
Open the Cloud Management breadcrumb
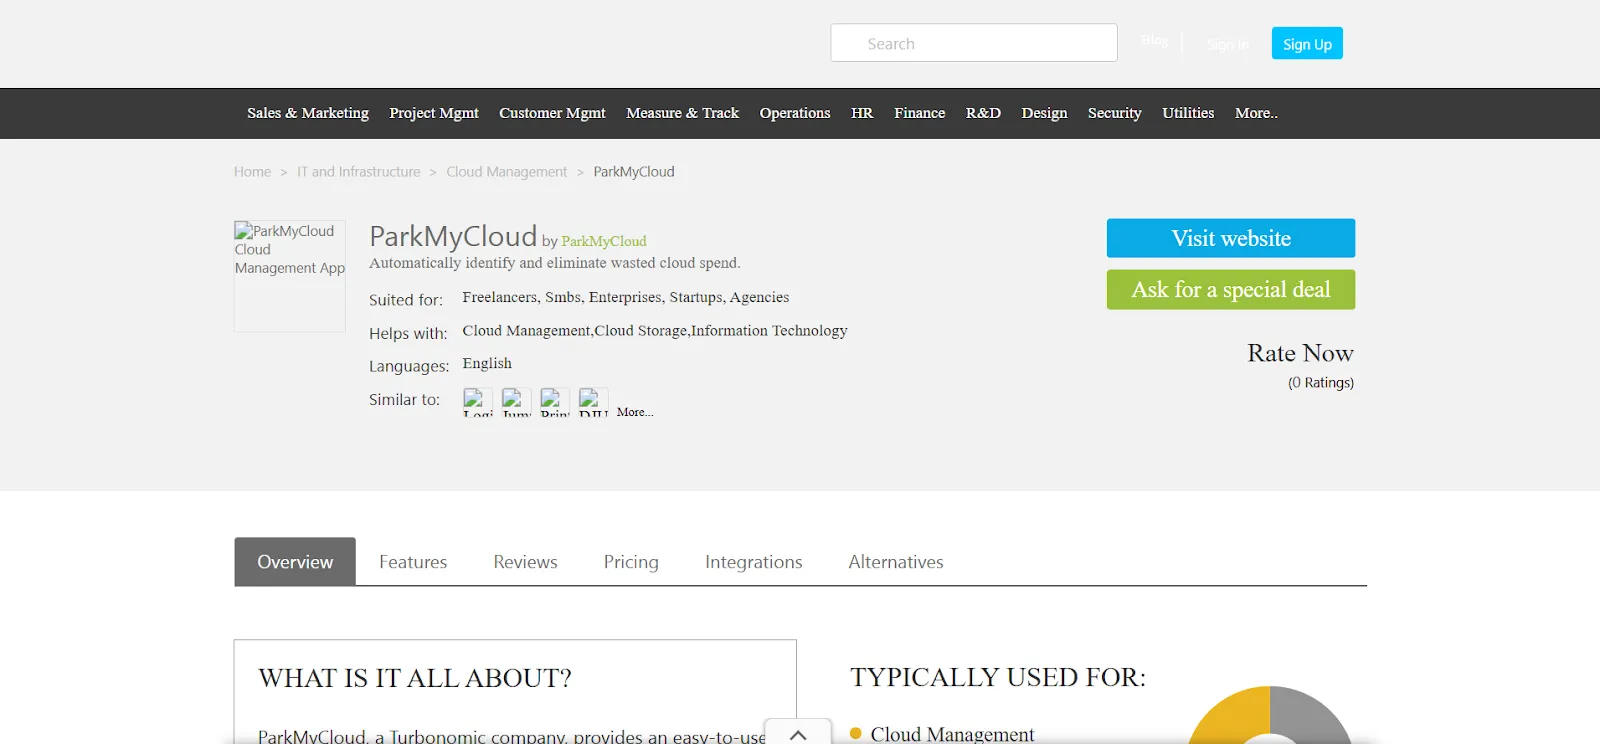pyautogui.click(x=507, y=172)
